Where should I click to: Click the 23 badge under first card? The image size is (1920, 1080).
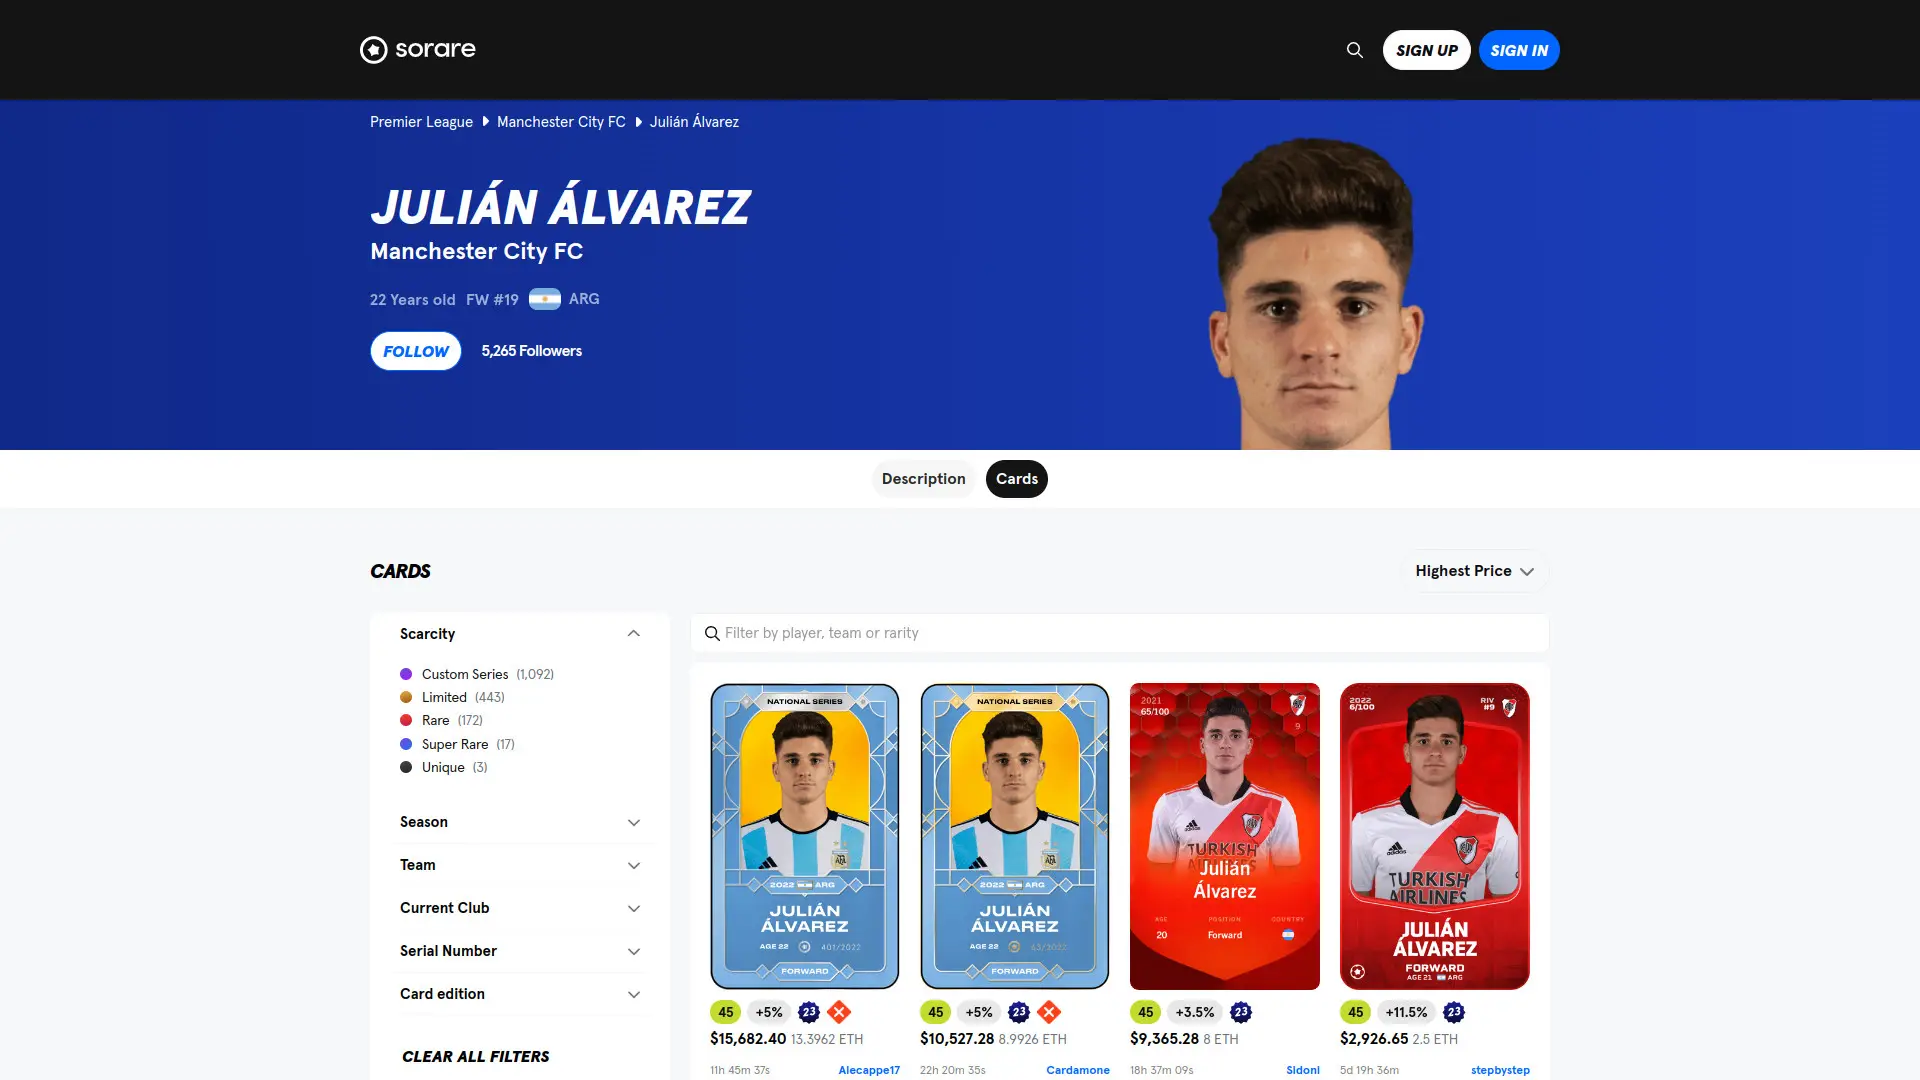(809, 1012)
